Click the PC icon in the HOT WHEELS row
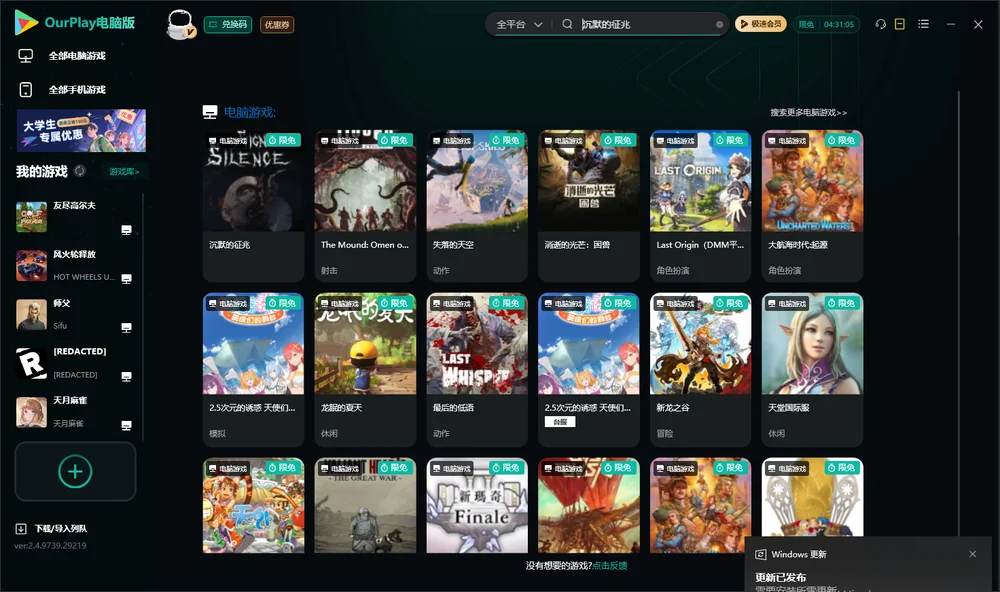The width and height of the screenshot is (1000, 592). point(126,279)
